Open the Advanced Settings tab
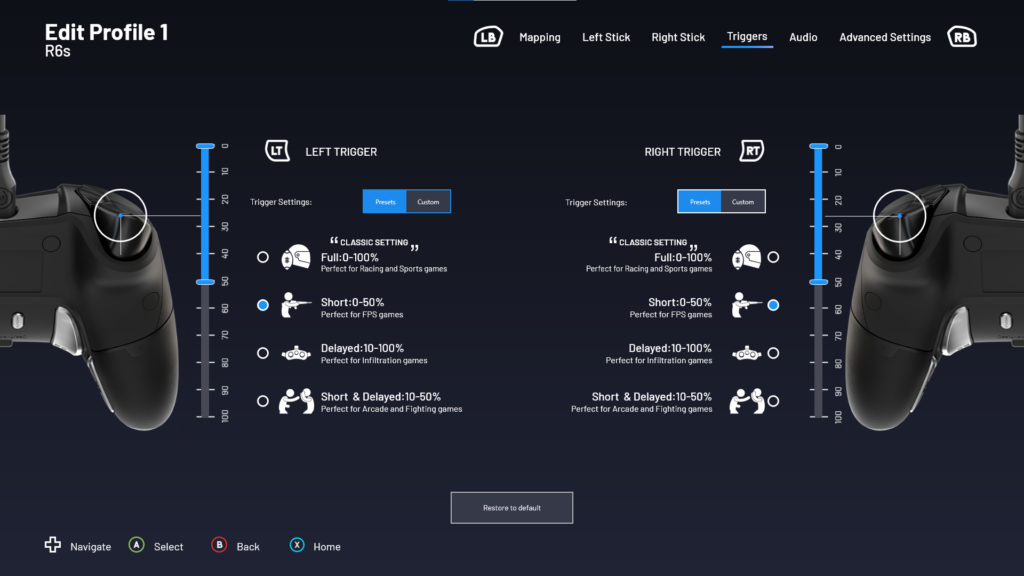Screen dimensions: 1024x576 pyautogui.click(x=885, y=37)
